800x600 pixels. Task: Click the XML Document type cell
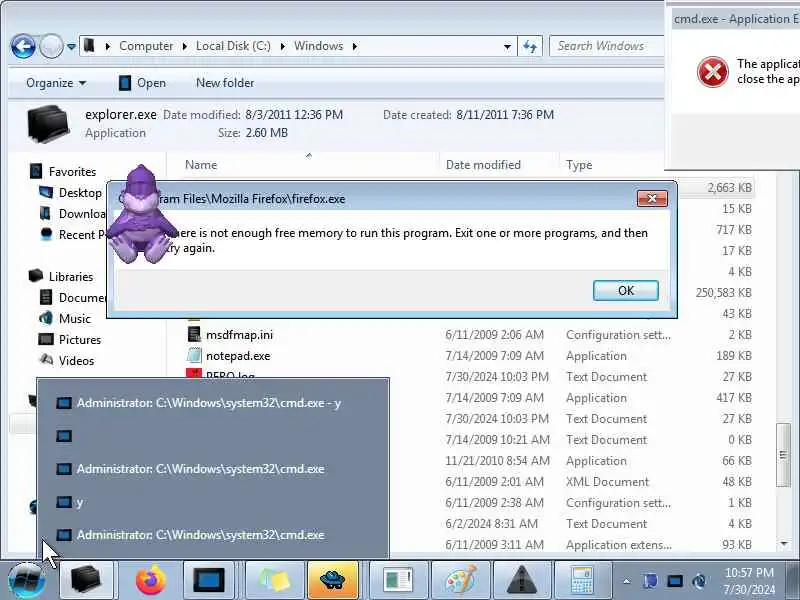click(607, 482)
